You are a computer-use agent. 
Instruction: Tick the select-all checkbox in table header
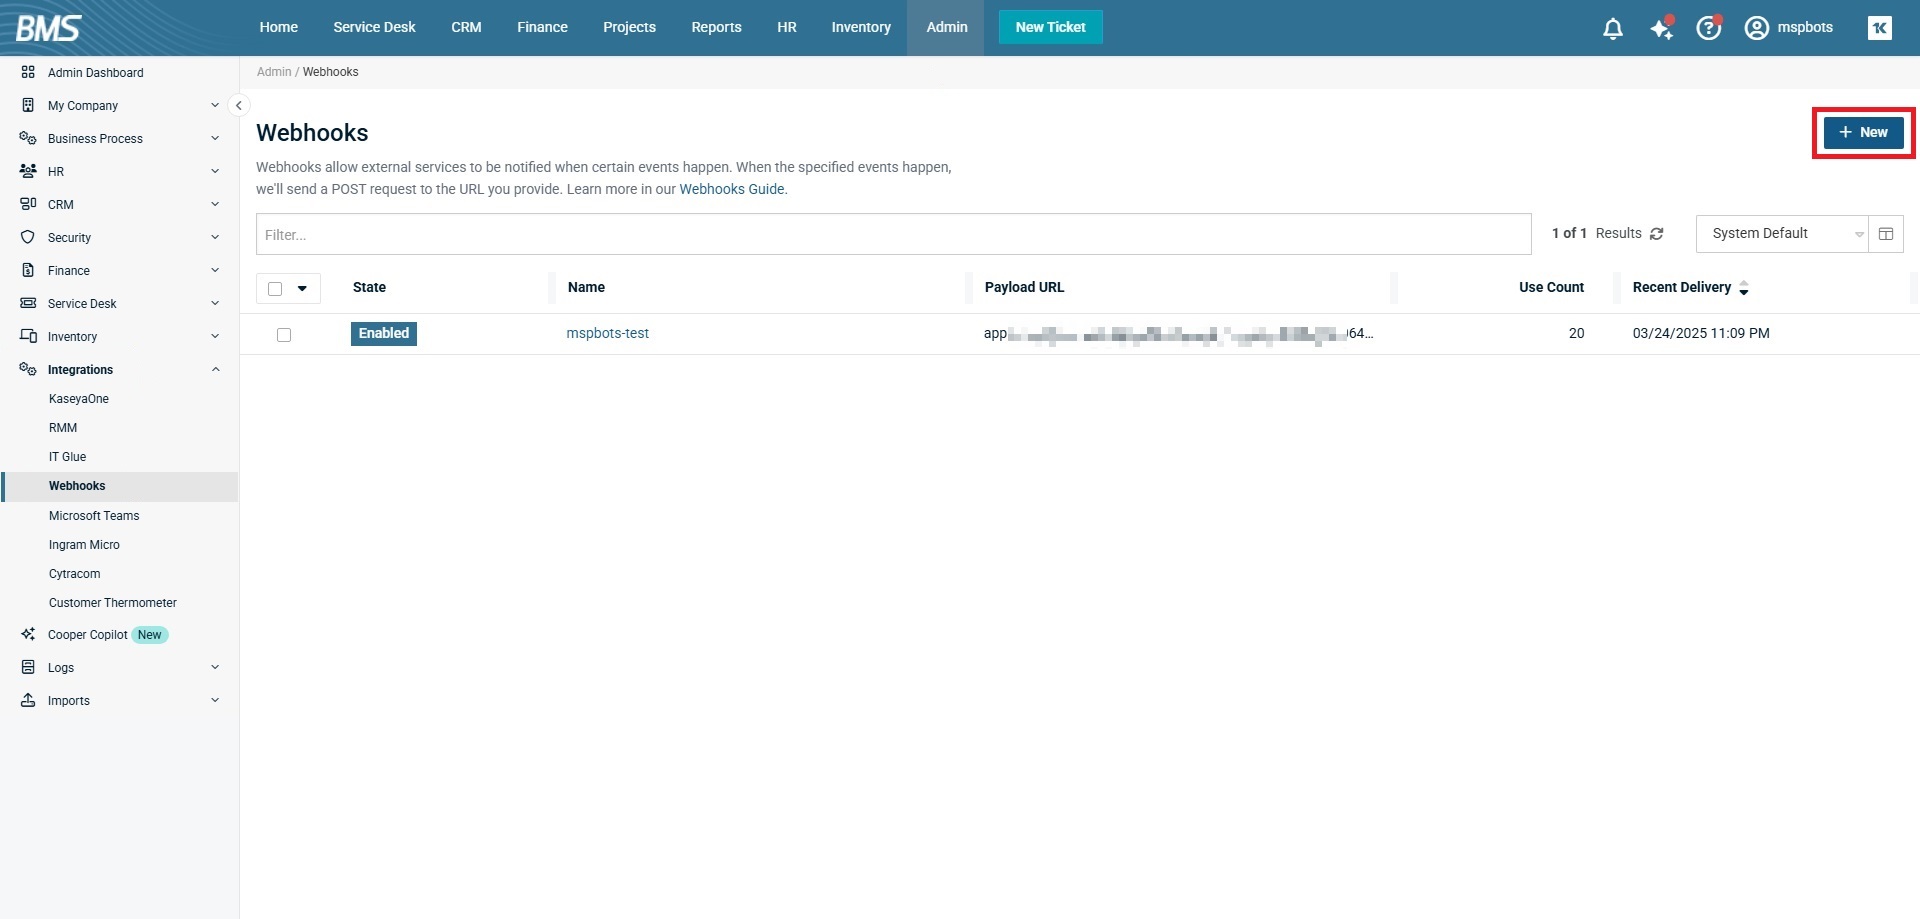coord(275,289)
